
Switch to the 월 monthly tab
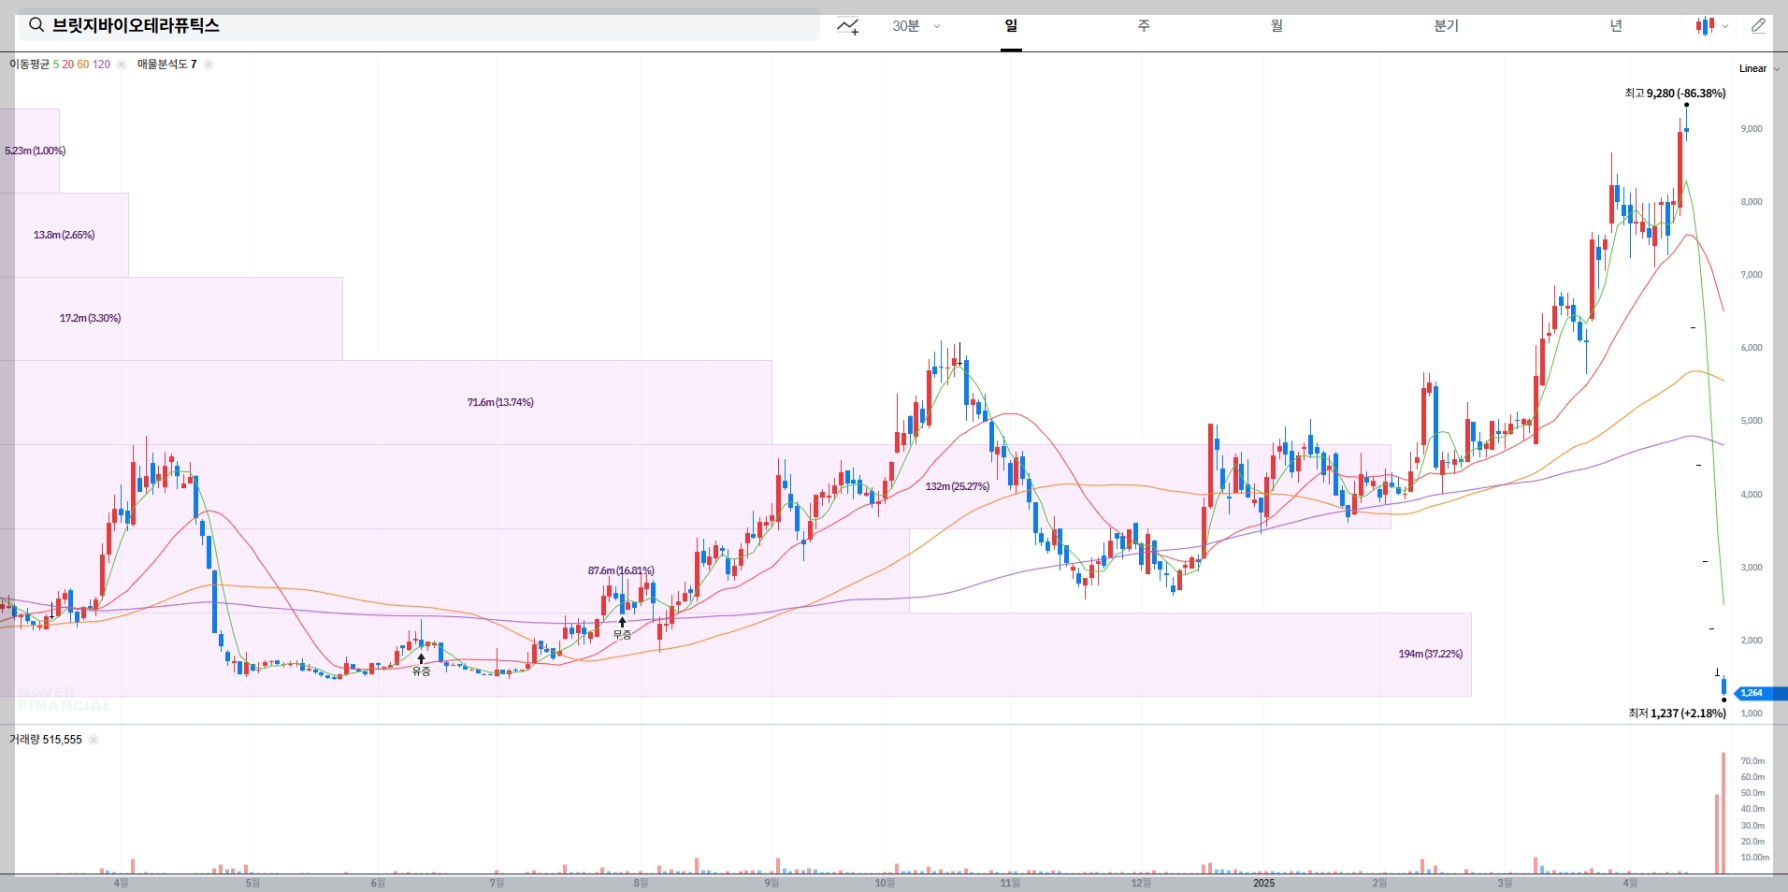(1277, 26)
